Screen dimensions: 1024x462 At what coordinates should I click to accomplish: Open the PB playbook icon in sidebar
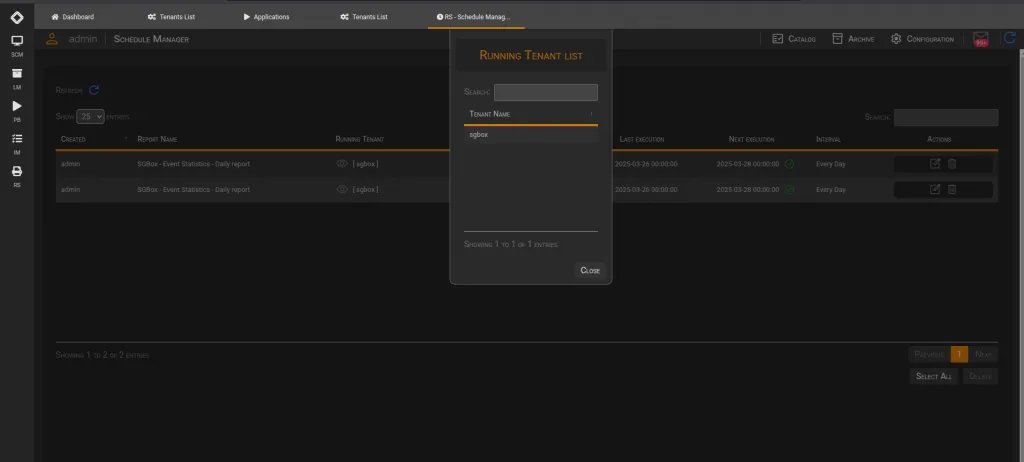point(17,110)
